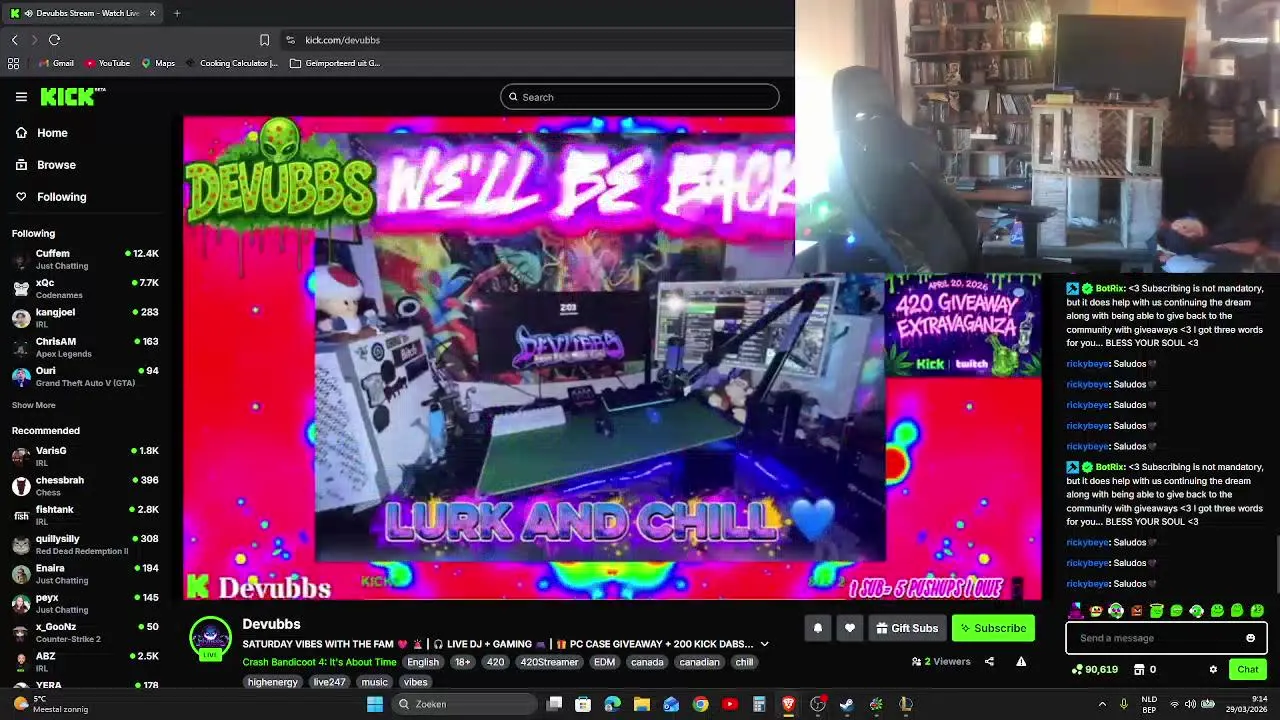This screenshot has height=720, width=1280.
Task: Open the Cooking Calculator bookmark
Action: point(231,63)
